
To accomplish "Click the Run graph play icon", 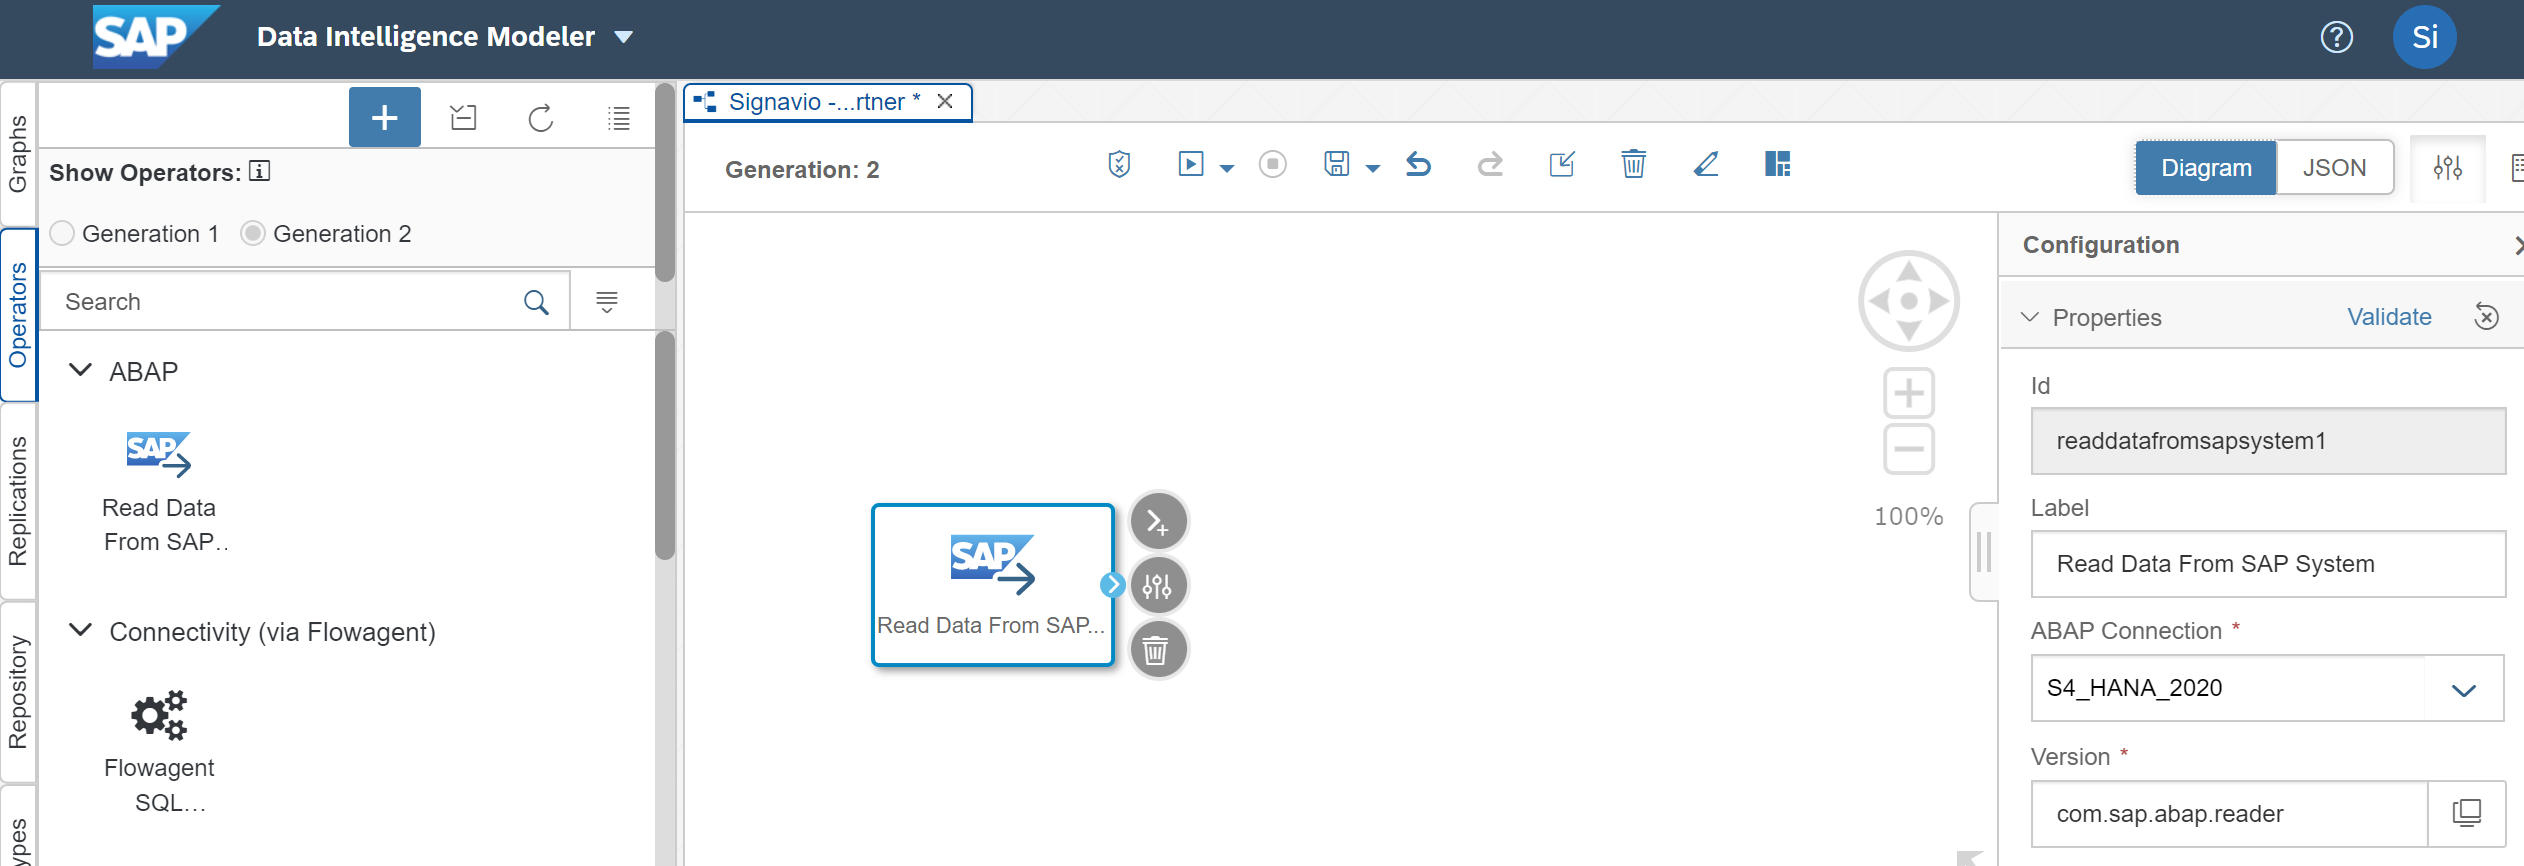I will pos(1190,165).
